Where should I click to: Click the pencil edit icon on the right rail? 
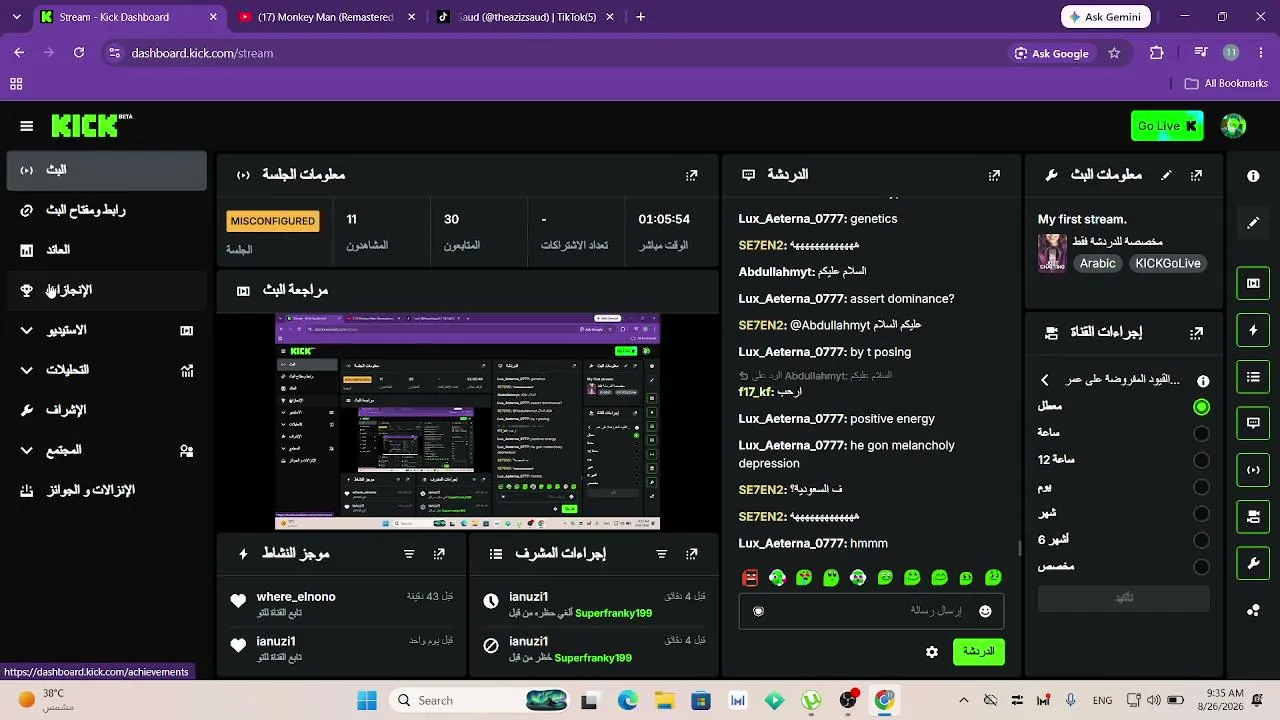point(1253,223)
